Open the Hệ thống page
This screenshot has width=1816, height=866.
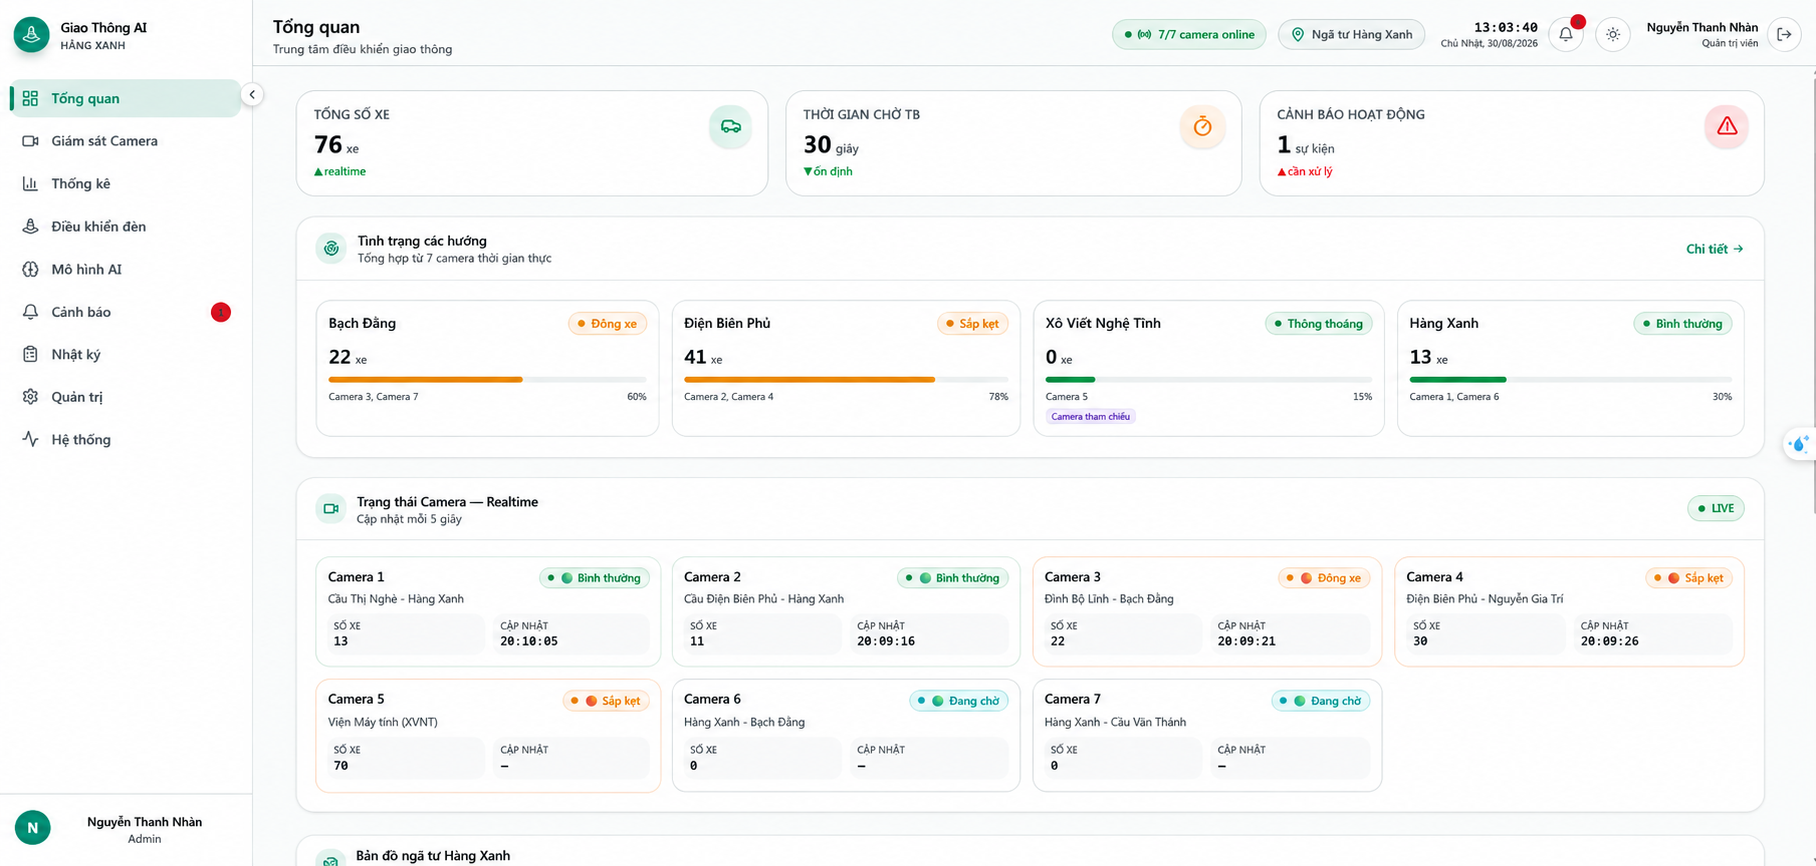click(x=125, y=440)
